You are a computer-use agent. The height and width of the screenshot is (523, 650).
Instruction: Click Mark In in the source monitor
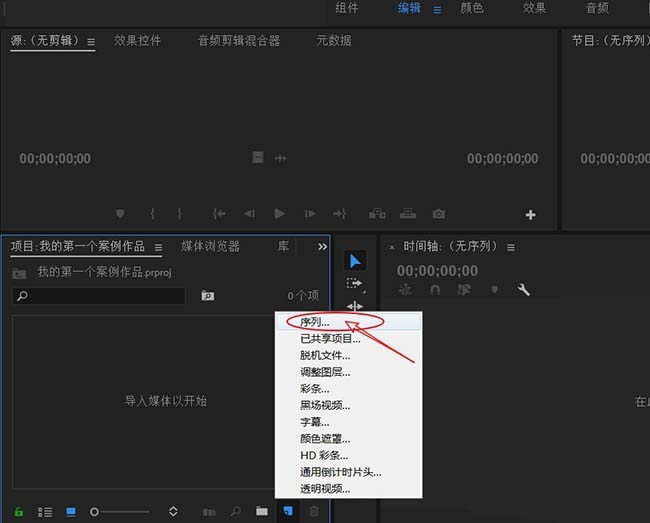(152, 214)
